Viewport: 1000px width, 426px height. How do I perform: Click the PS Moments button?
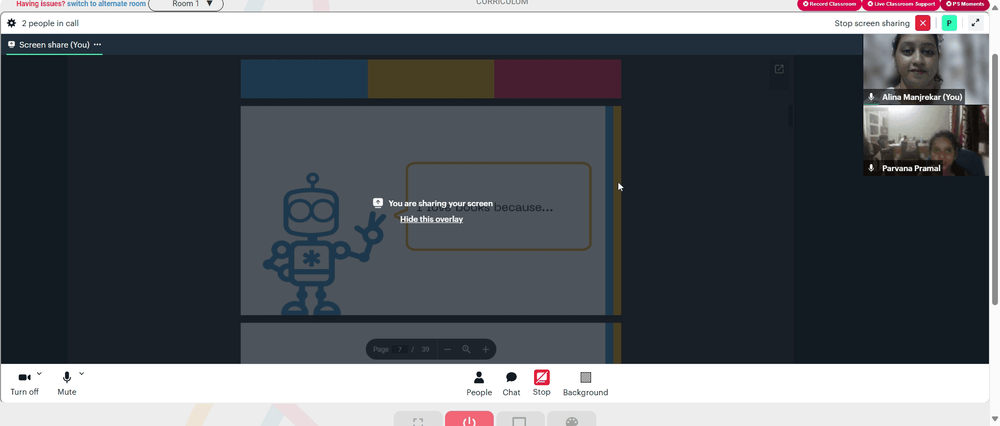(x=966, y=4)
